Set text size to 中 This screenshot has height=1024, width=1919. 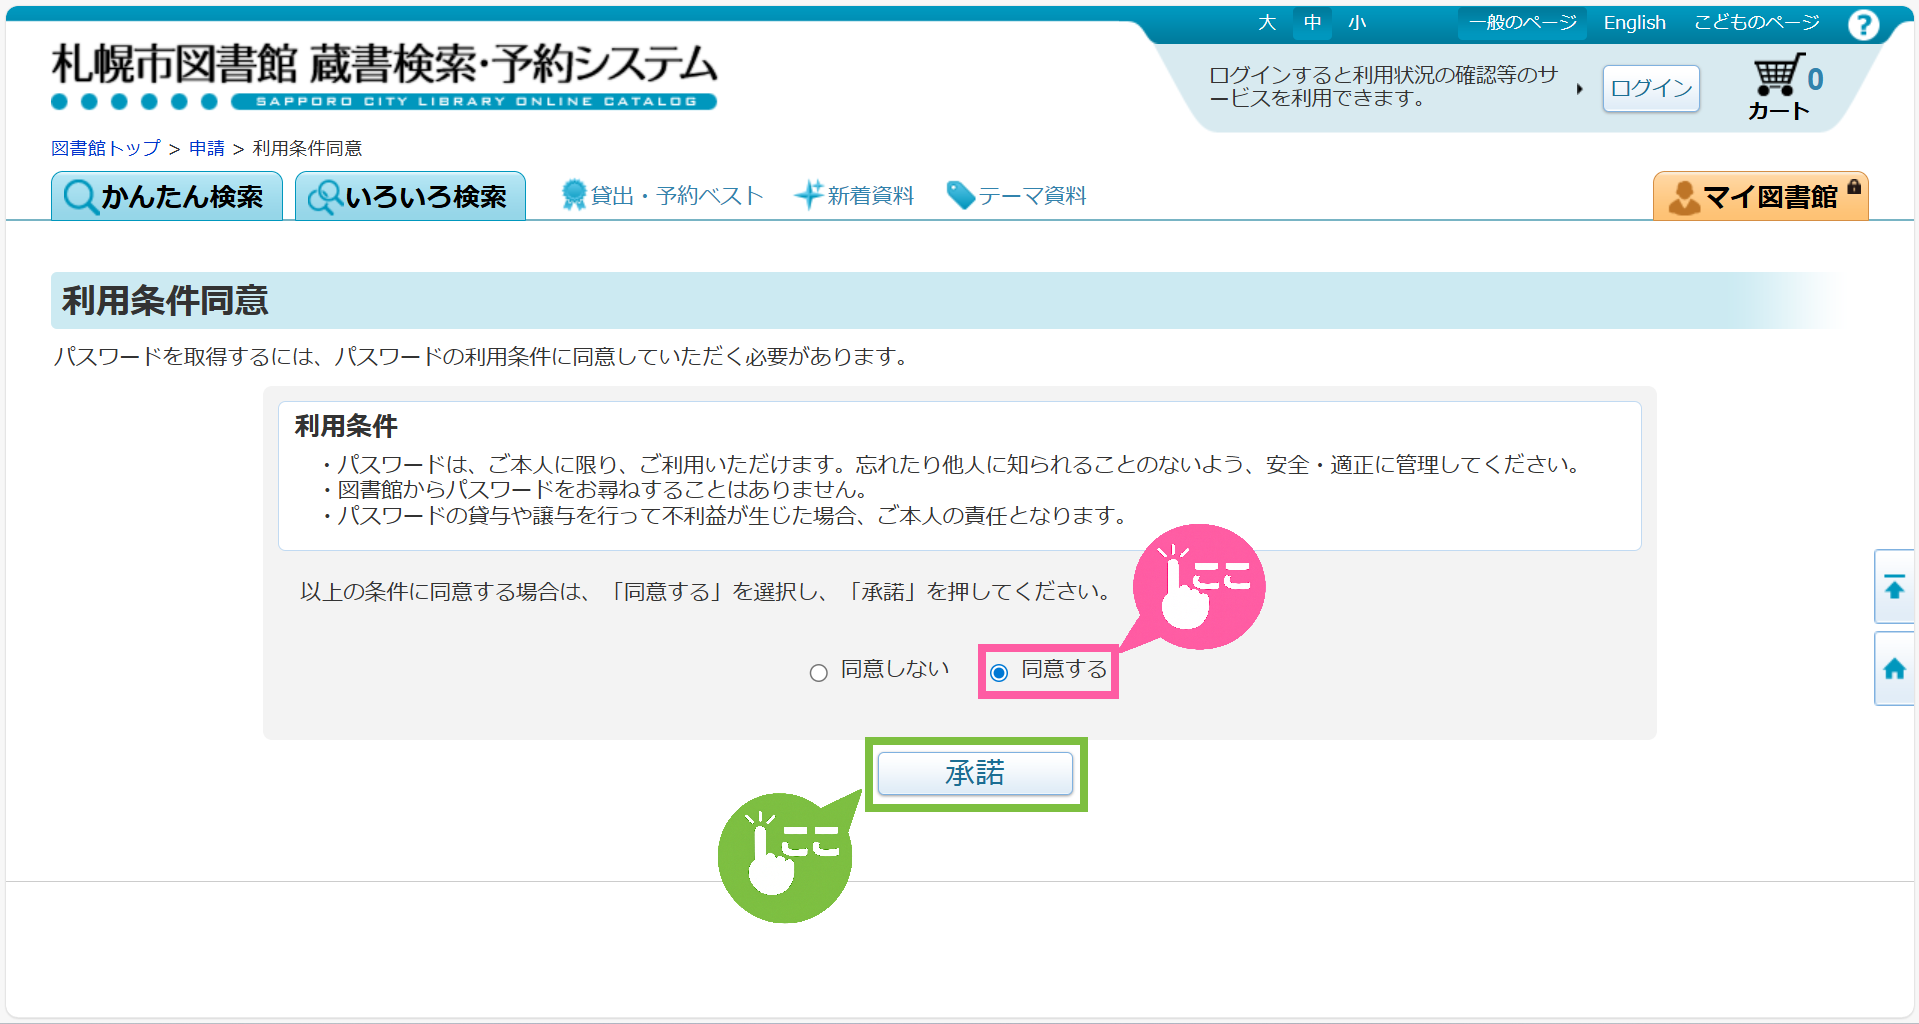(1312, 23)
